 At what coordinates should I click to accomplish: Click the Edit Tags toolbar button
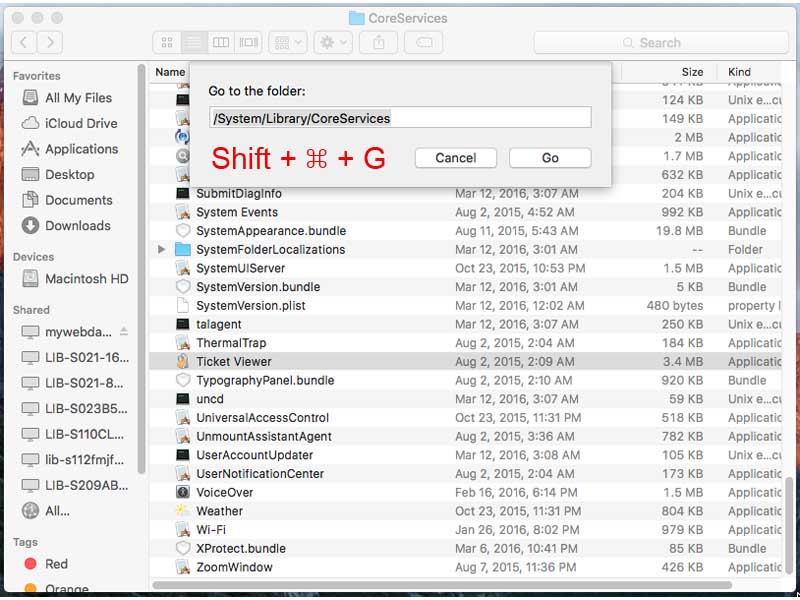(x=424, y=42)
